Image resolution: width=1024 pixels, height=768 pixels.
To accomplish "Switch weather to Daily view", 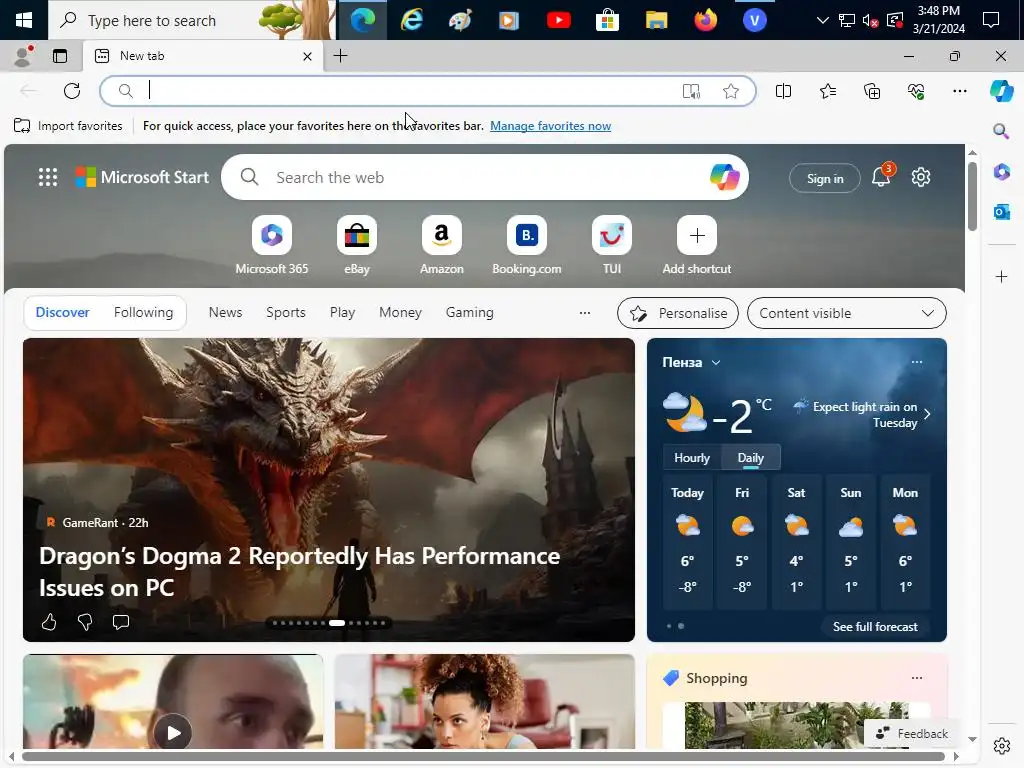I will pos(750,458).
